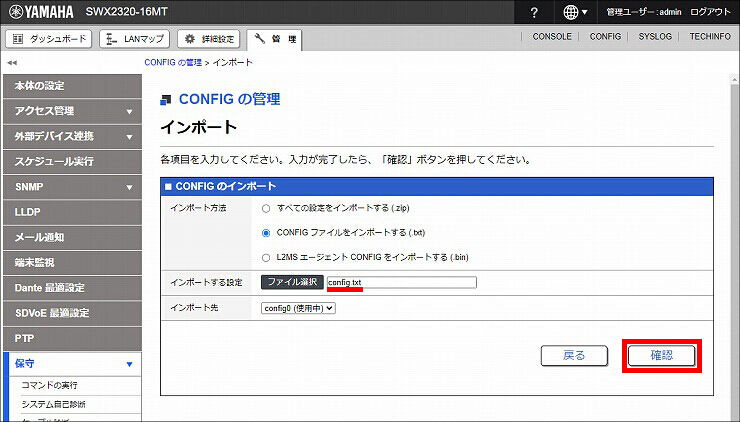Open Dante 最適設定 in sidebar
This screenshot has width=740, height=422.
[72, 288]
